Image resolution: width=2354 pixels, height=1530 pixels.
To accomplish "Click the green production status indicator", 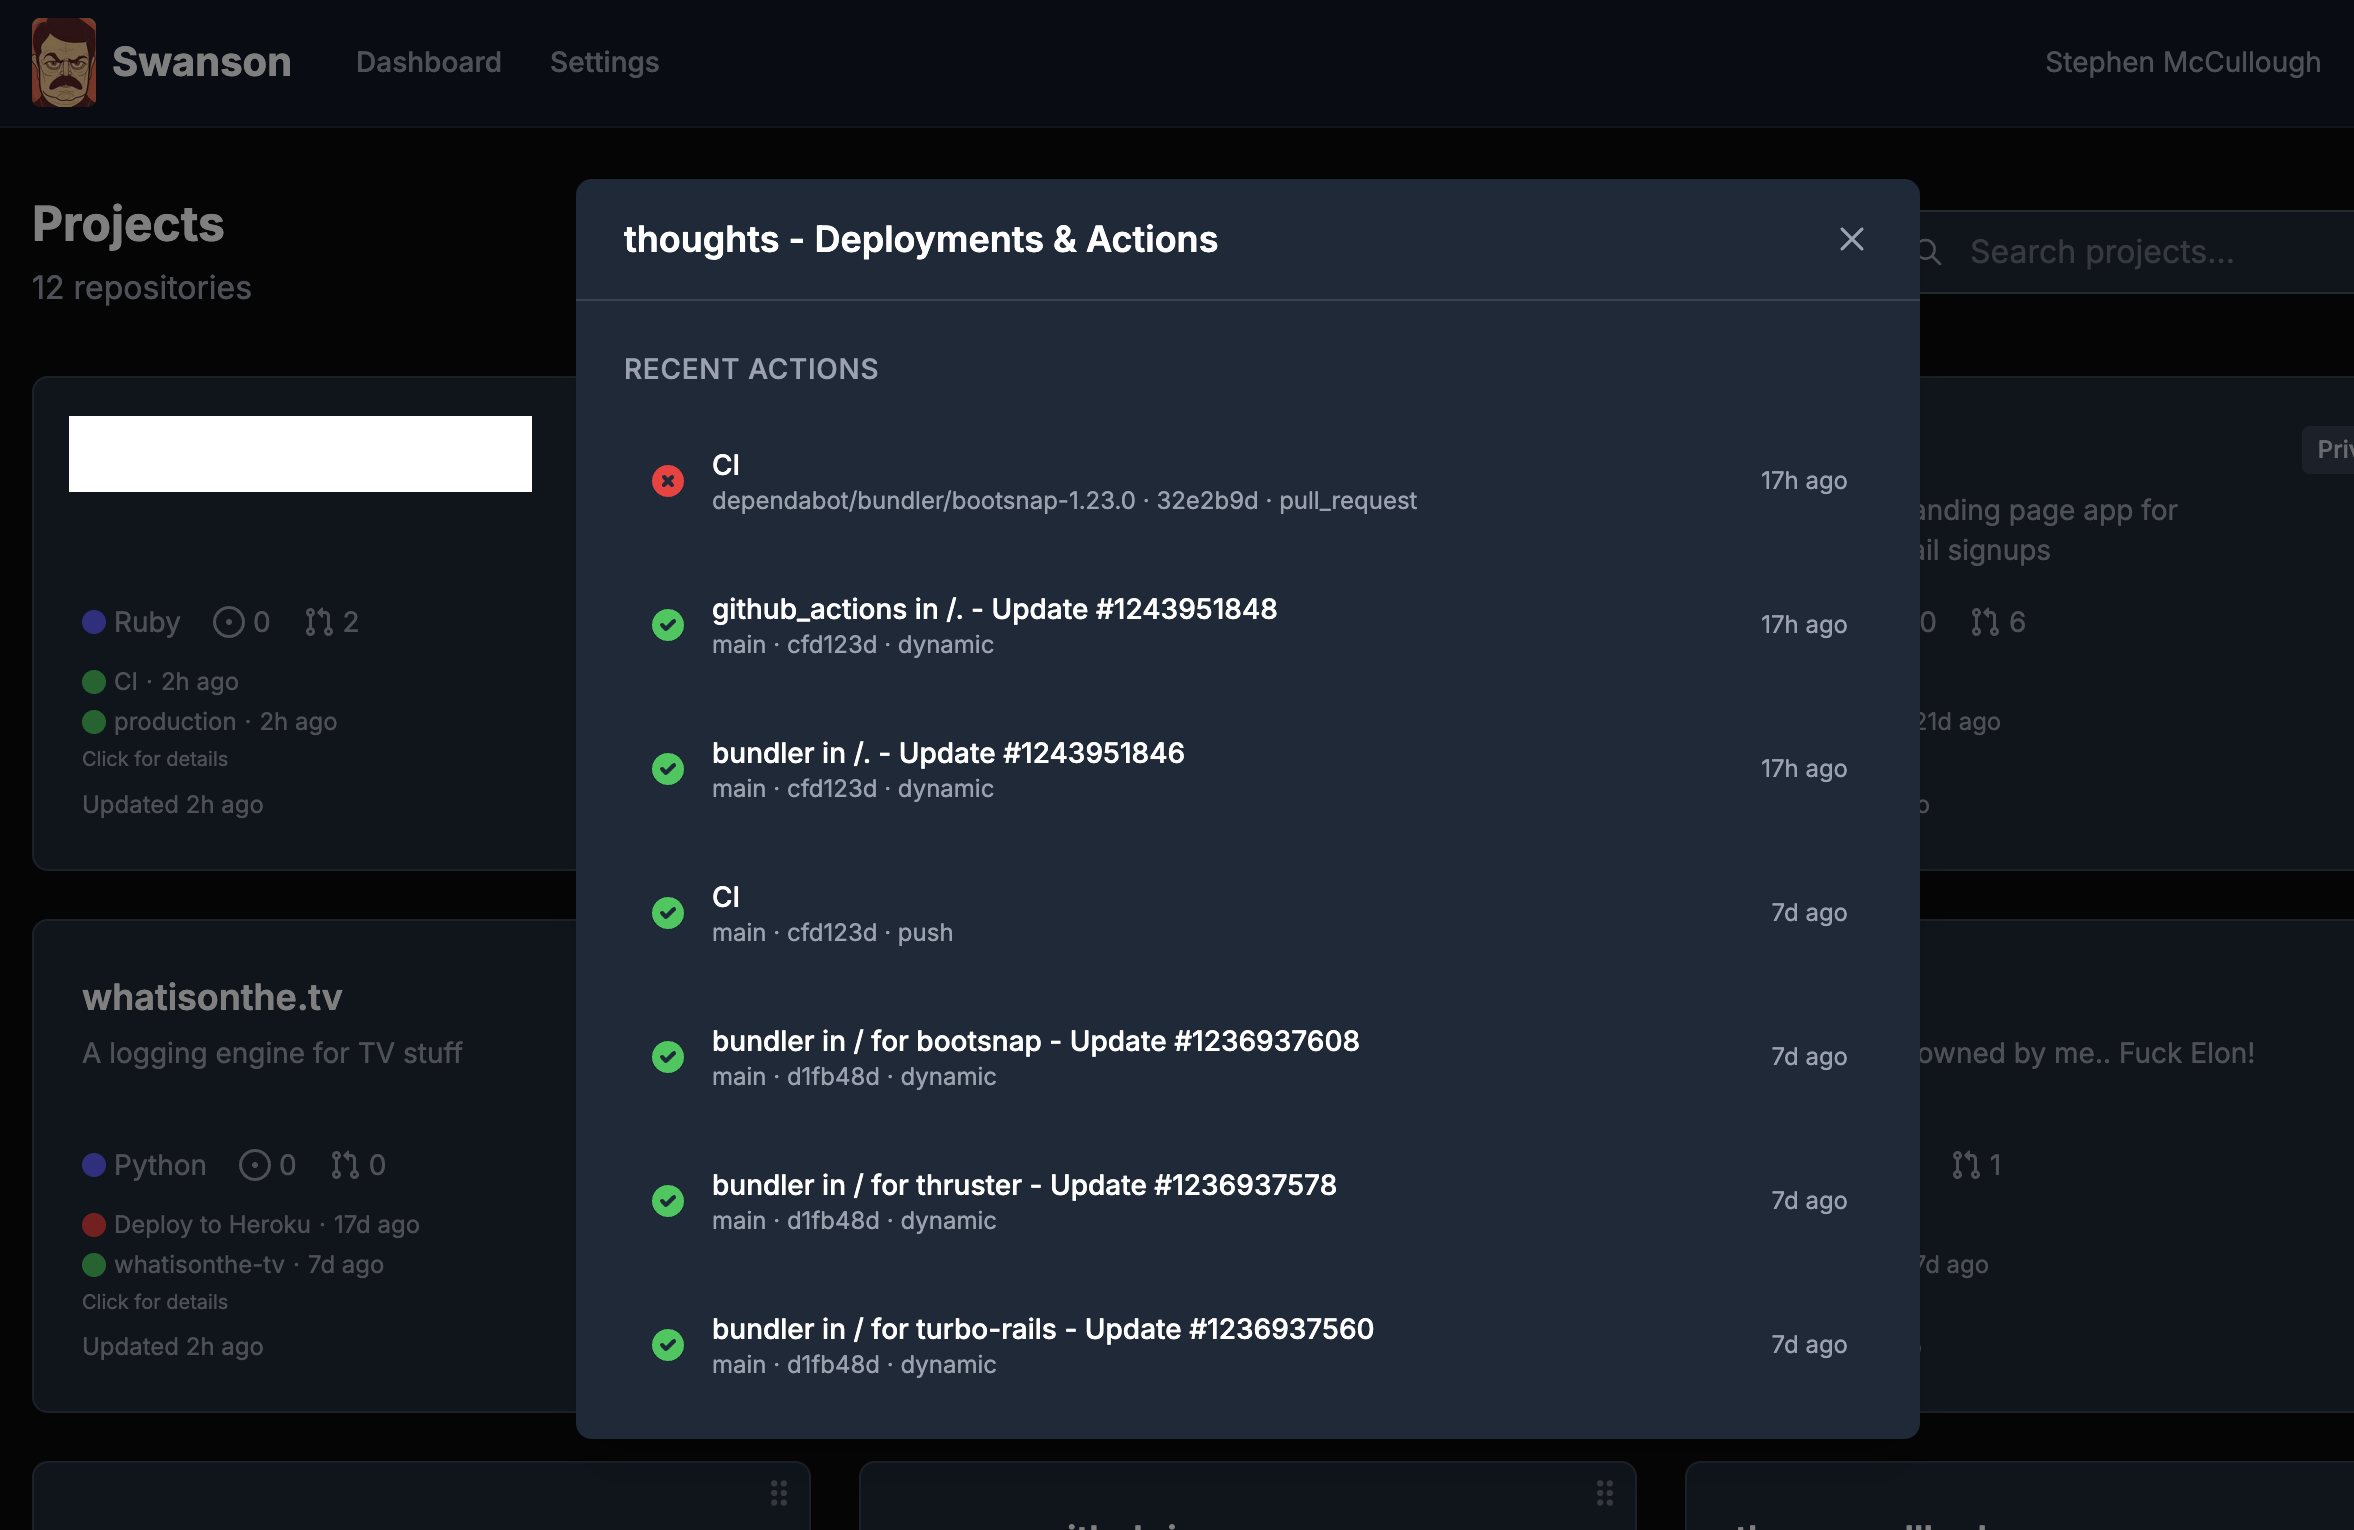I will click(93, 721).
